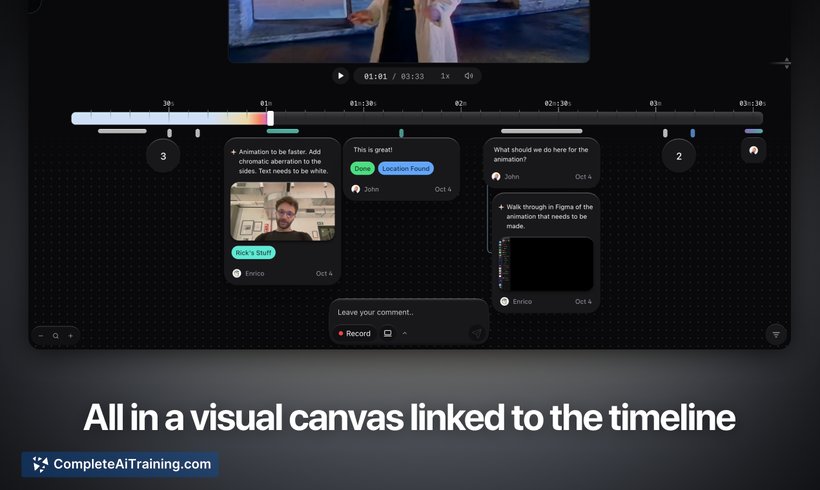This screenshot has width=820, height=490.
Task: Zoom out the canvas with minus
Action: tap(41, 336)
